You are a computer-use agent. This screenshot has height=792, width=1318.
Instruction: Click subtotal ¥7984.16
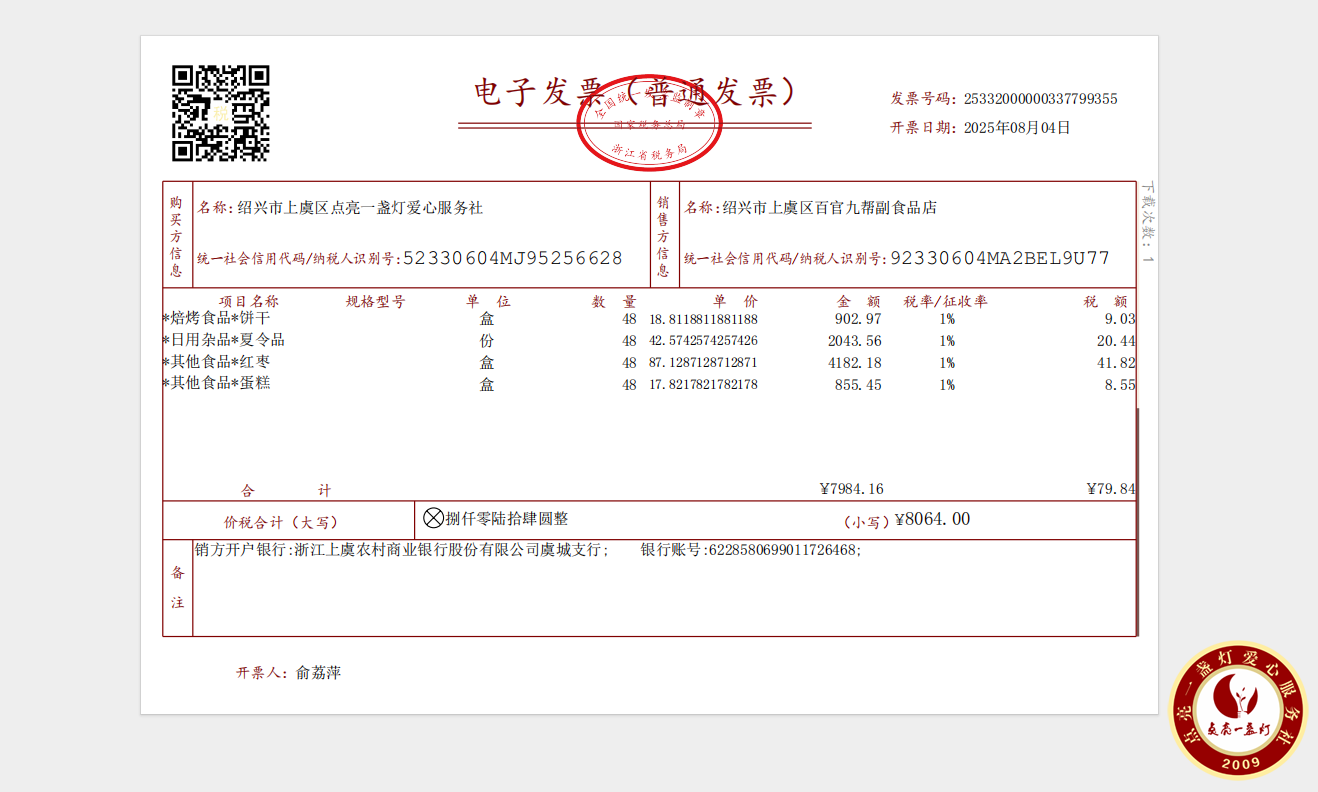coord(852,489)
